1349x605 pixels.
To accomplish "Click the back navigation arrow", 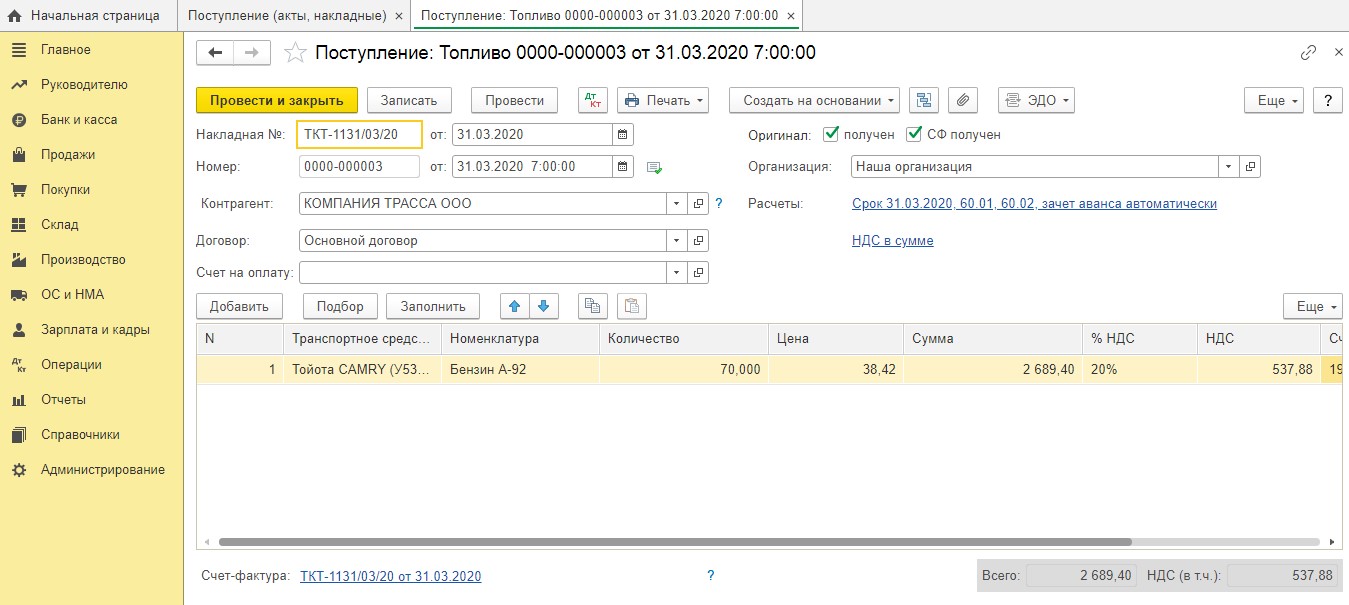I will coord(215,53).
